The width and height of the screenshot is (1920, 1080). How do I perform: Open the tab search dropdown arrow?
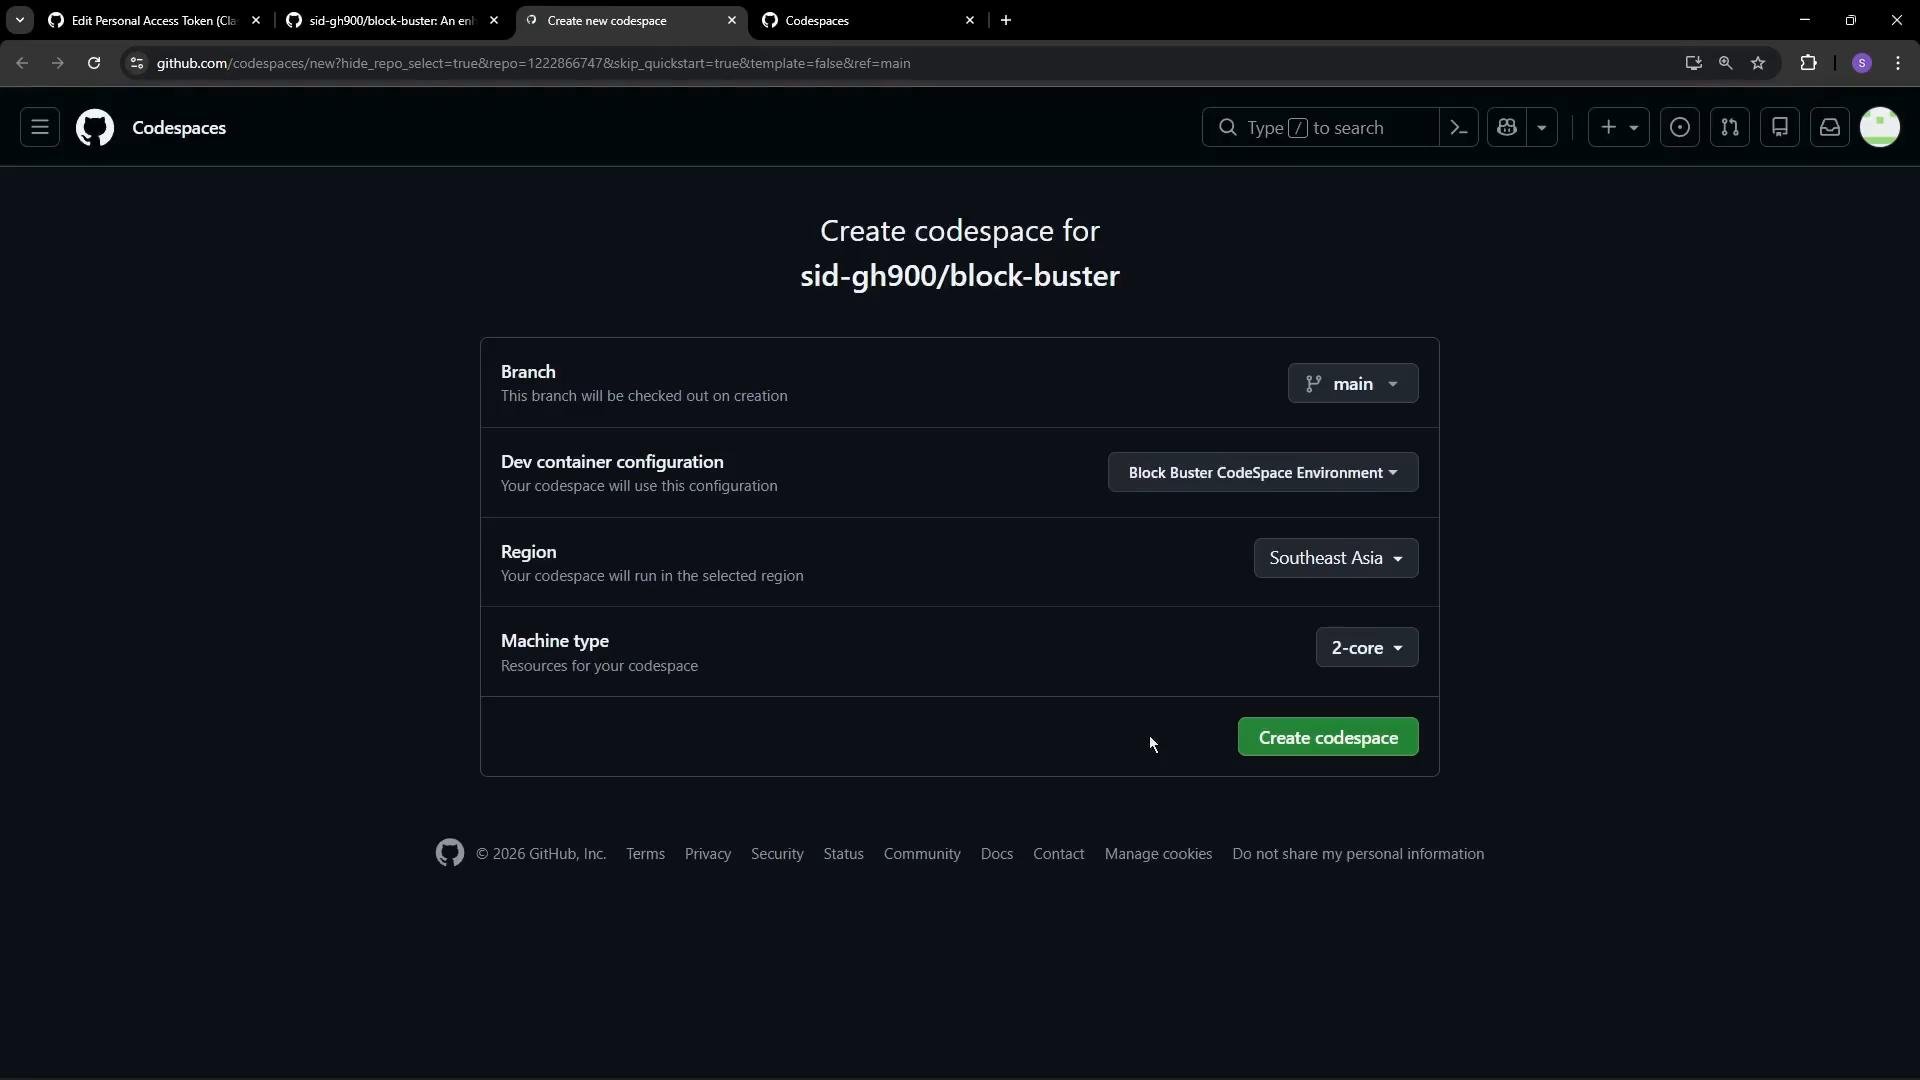click(x=19, y=20)
